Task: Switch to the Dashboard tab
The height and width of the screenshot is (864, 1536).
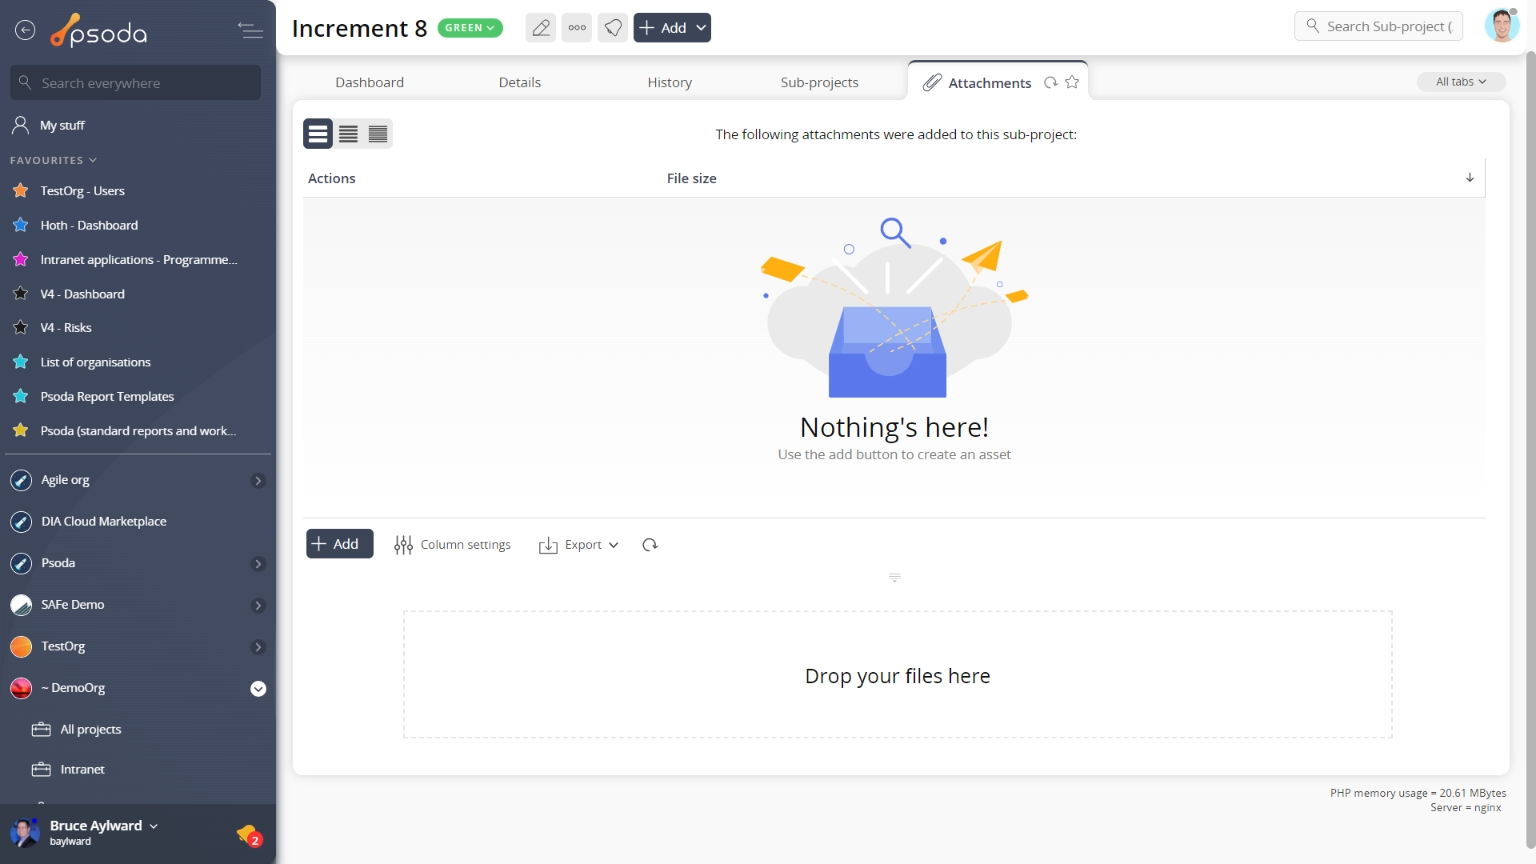Action: click(370, 82)
